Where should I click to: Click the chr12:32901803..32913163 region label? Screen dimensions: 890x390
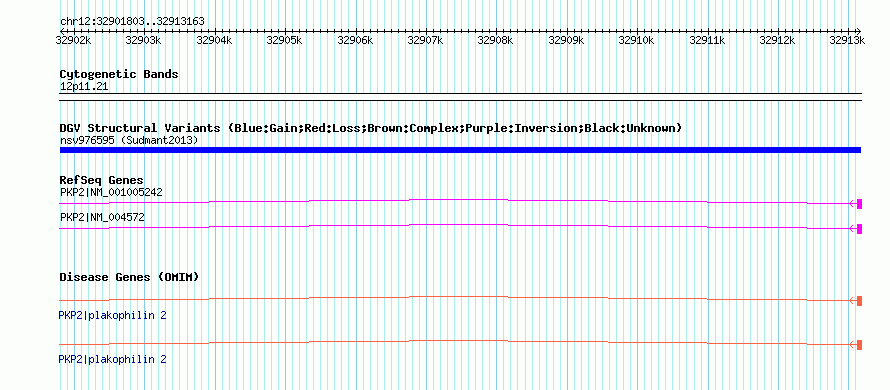(132, 22)
